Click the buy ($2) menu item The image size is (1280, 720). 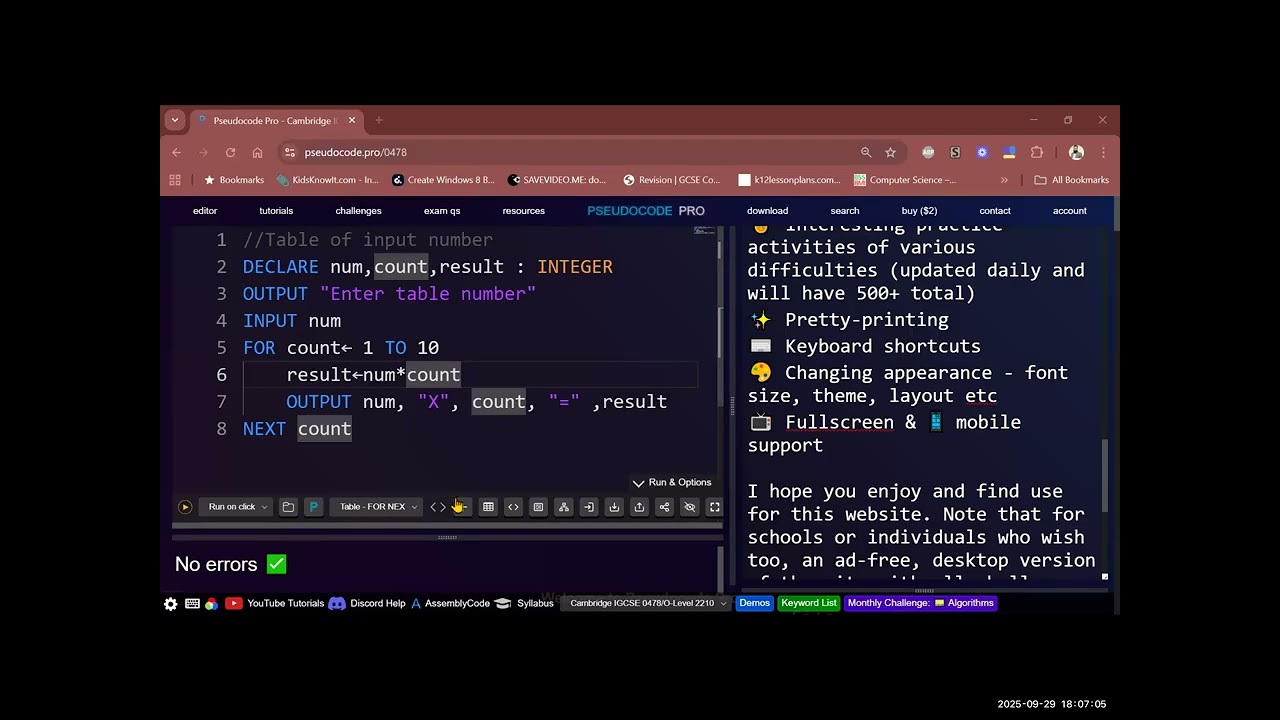pyautogui.click(x=919, y=211)
